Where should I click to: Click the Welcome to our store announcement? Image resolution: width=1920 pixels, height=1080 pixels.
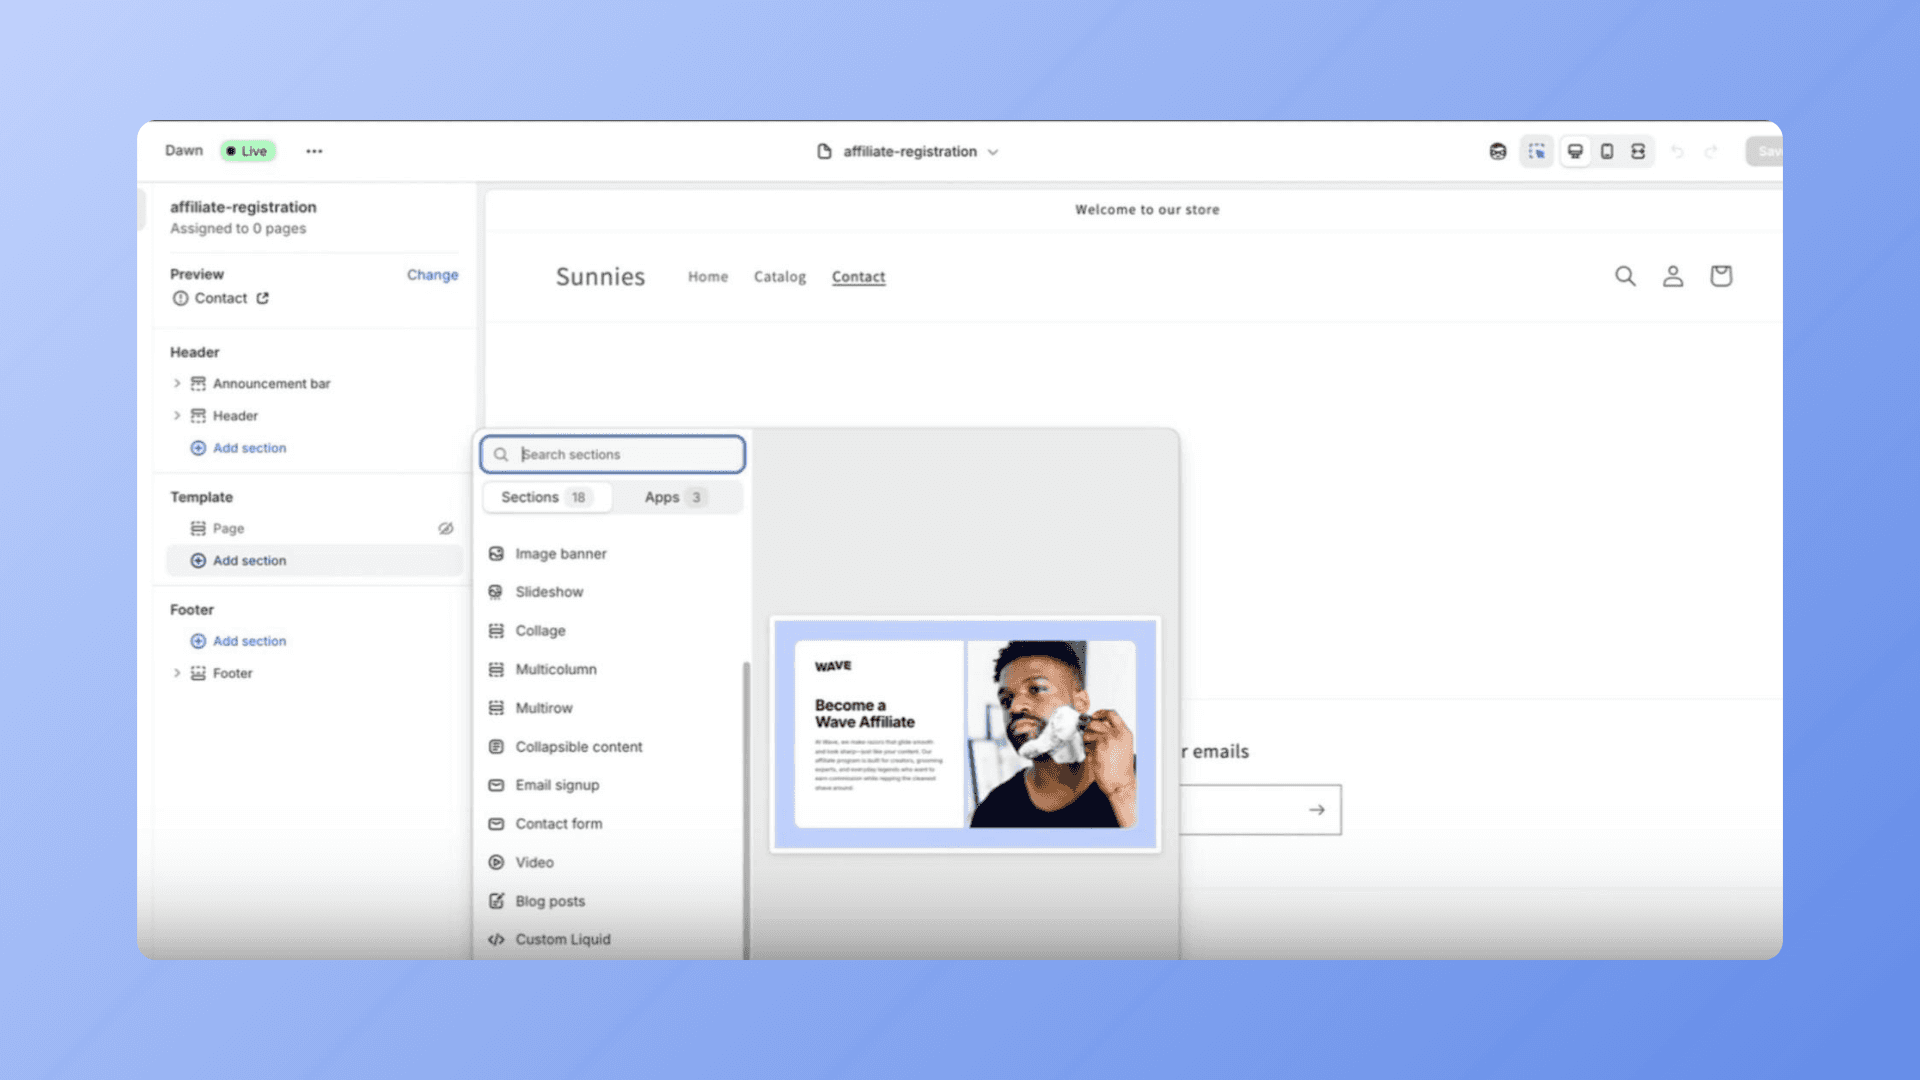tap(1147, 210)
